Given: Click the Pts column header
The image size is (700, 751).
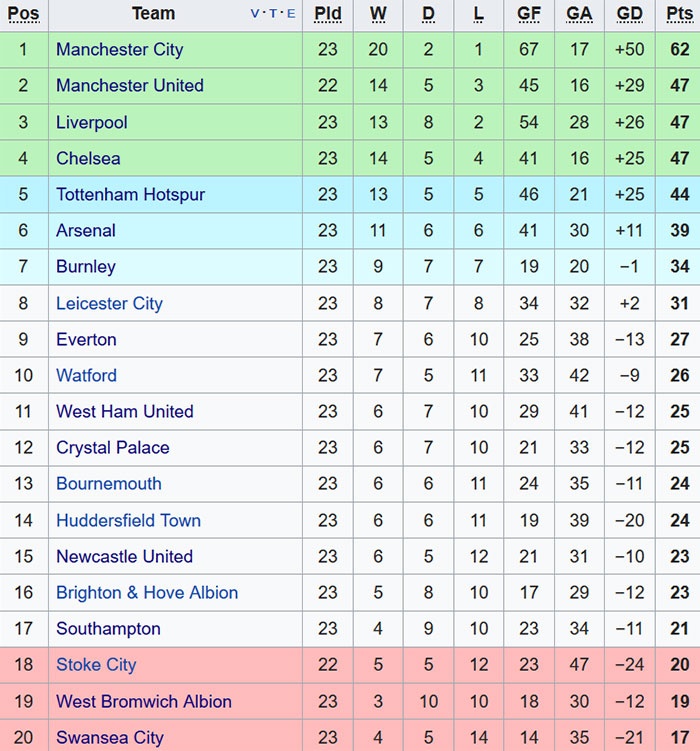Looking at the screenshot, I should (679, 14).
